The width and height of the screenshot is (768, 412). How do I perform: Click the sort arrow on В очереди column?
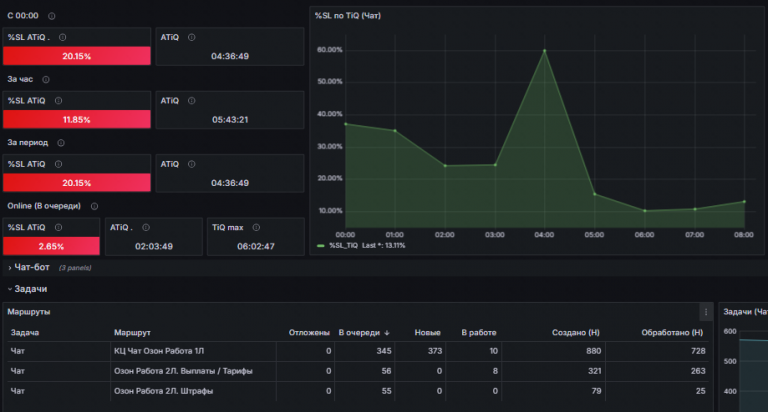pyautogui.click(x=387, y=333)
